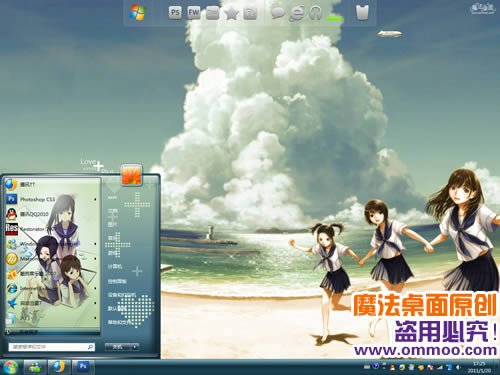
Task: Open Internet Explorer from the Start menu
Action: 53,288
